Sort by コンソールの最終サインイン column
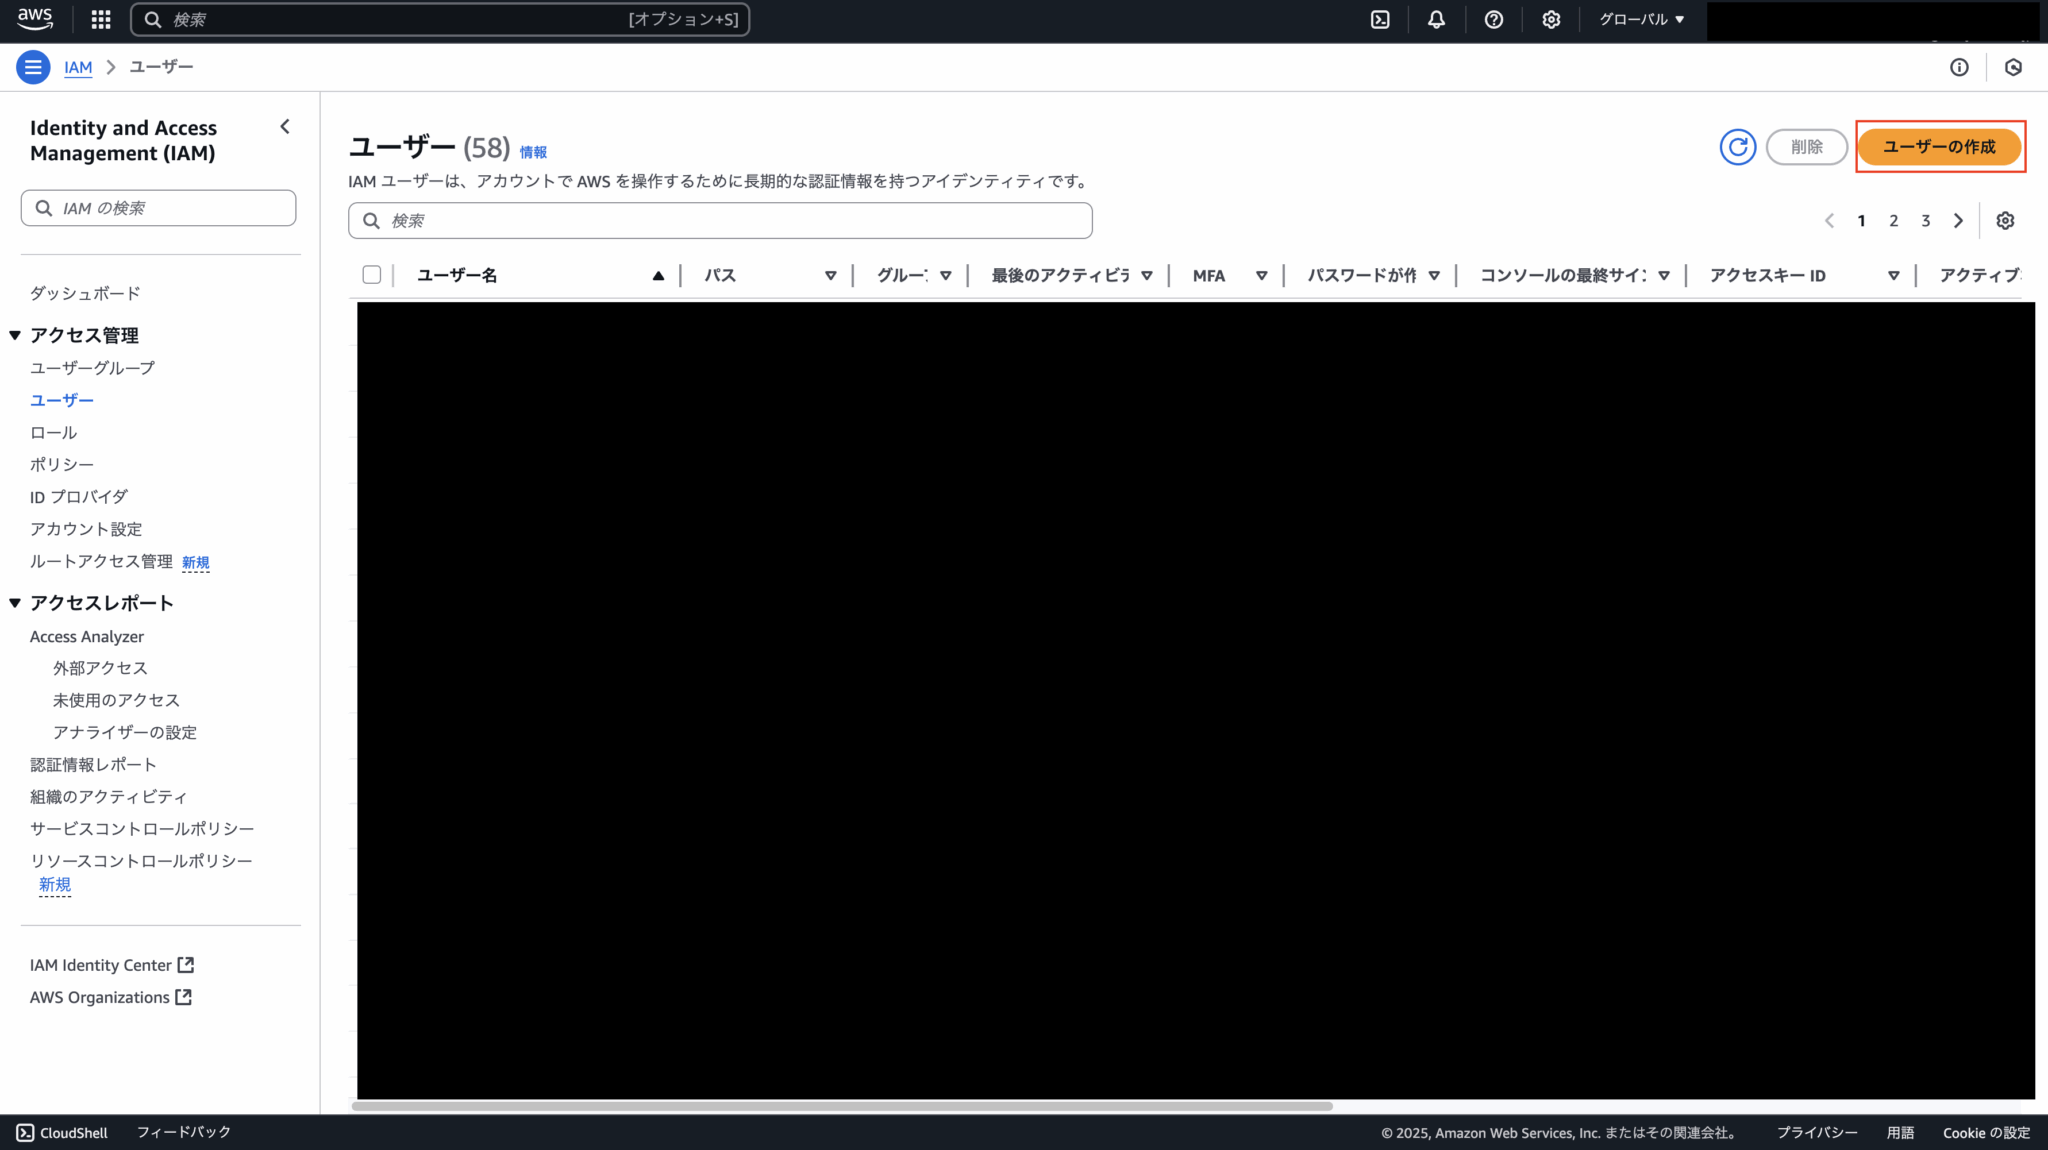This screenshot has width=2048, height=1150. [x=1664, y=276]
